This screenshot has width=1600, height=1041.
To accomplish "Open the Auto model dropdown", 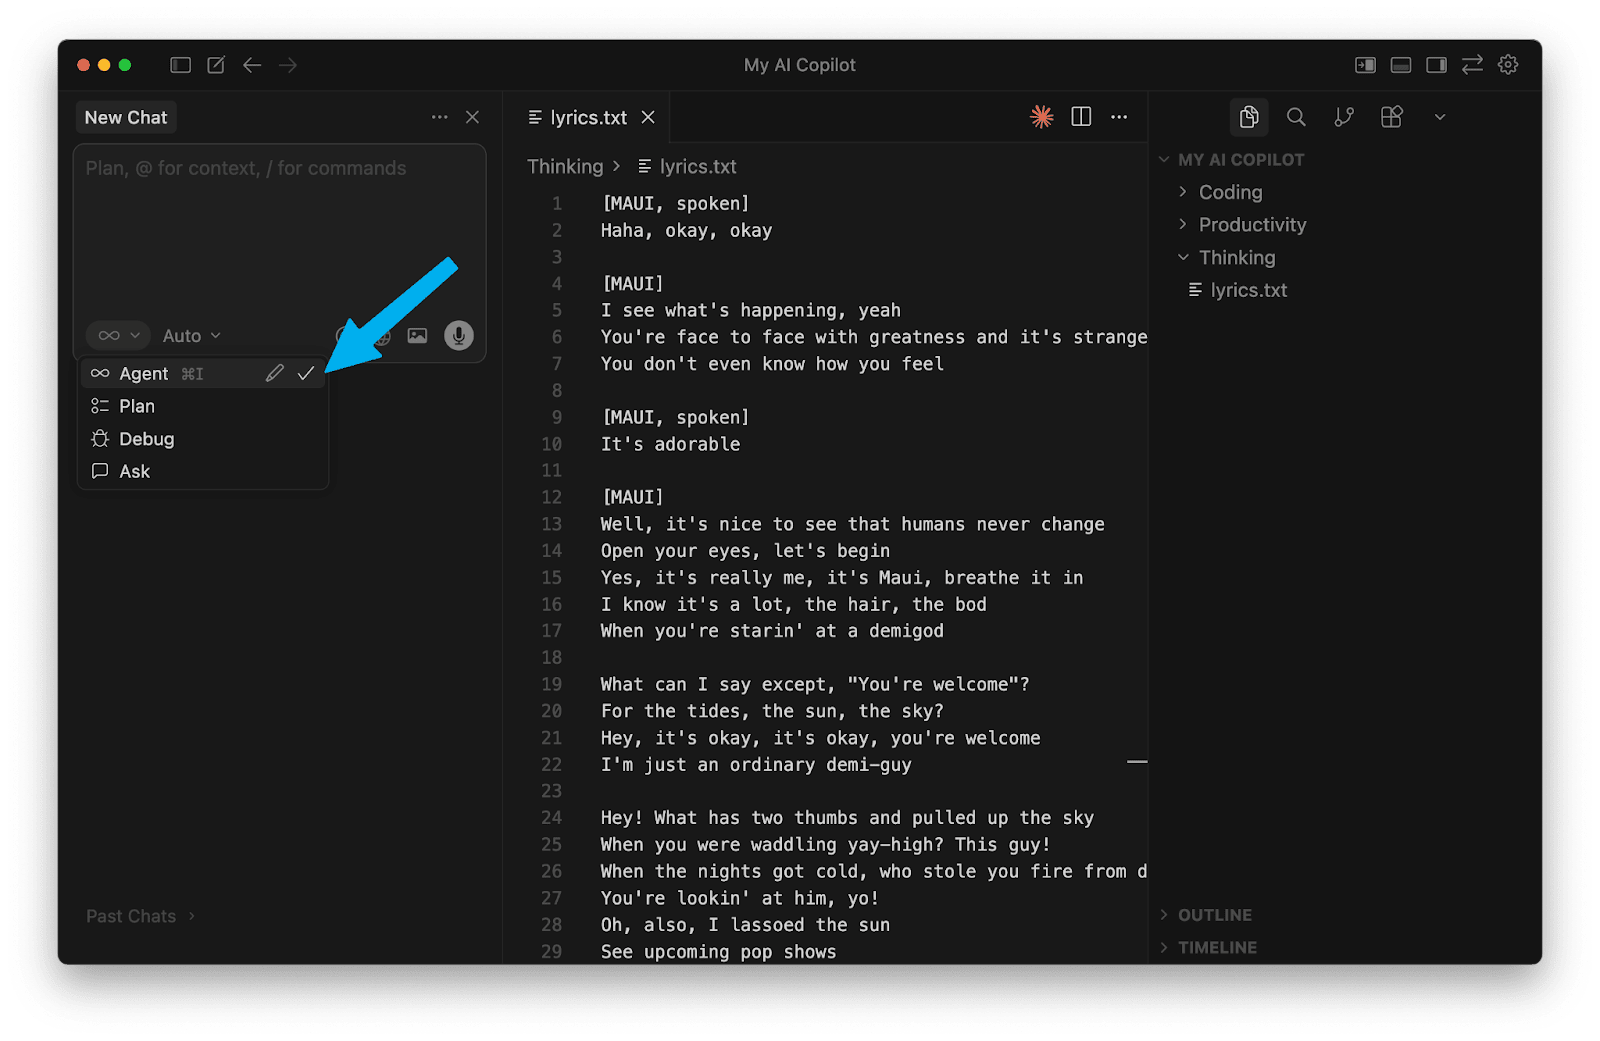I will pos(191,336).
